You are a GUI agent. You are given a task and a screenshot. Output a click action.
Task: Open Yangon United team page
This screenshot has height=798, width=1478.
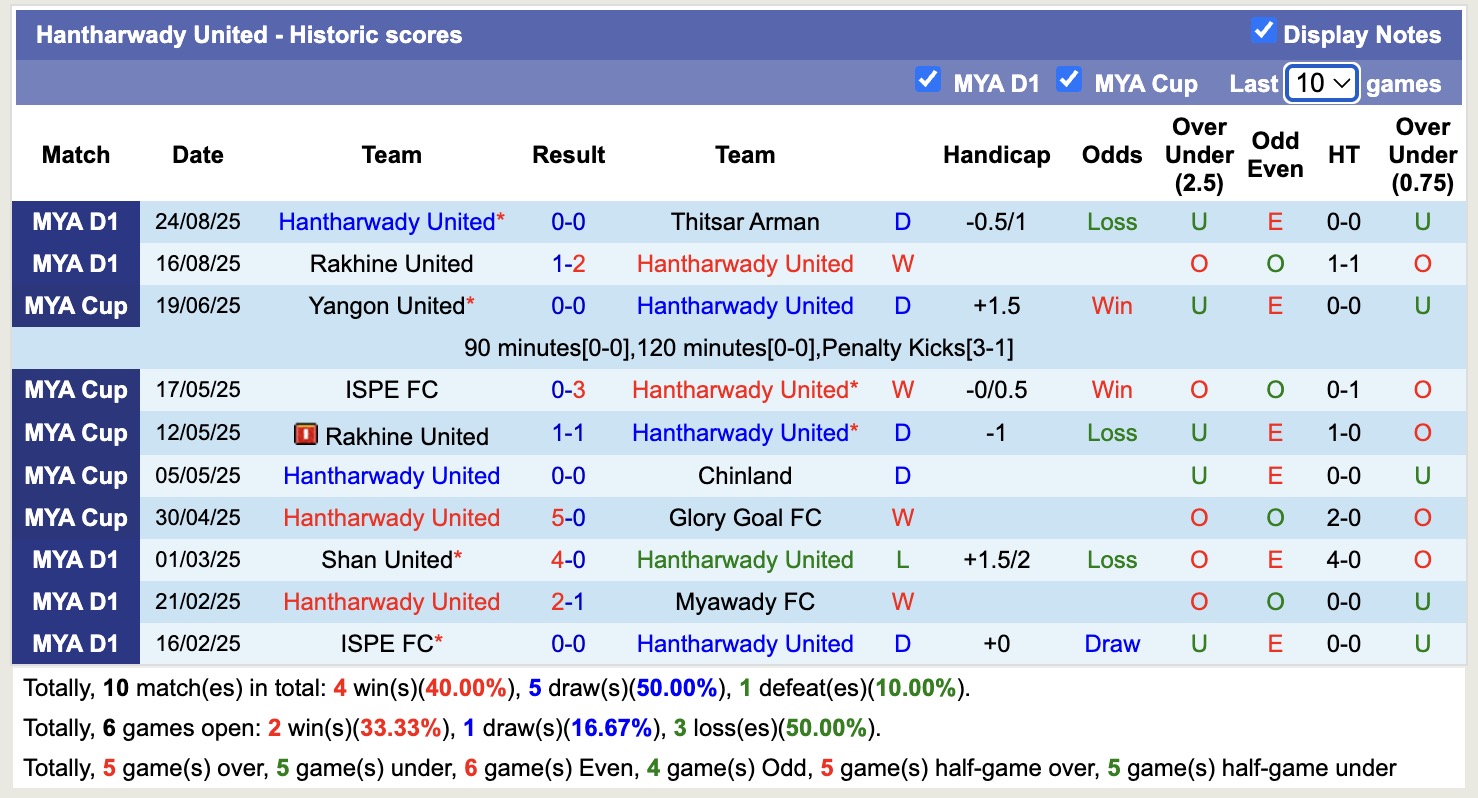(x=387, y=306)
